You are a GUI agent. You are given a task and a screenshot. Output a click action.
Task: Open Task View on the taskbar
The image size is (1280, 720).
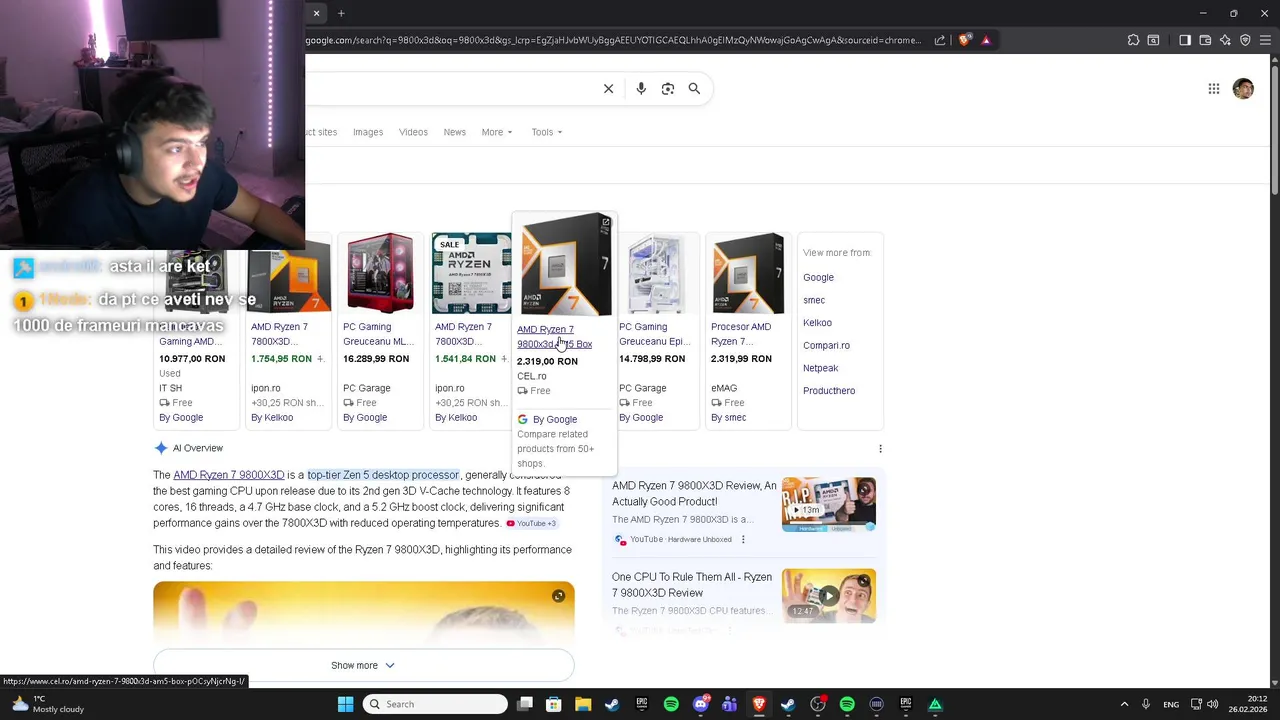(x=525, y=704)
